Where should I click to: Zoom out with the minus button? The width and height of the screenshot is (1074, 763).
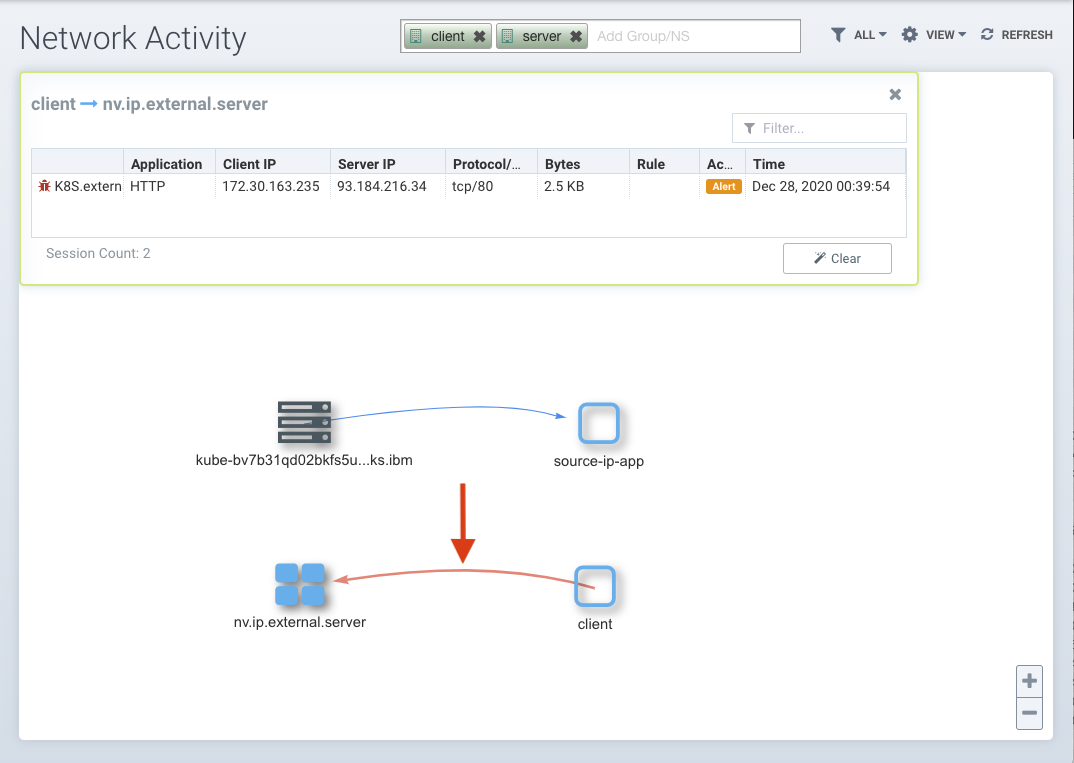[1029, 714]
